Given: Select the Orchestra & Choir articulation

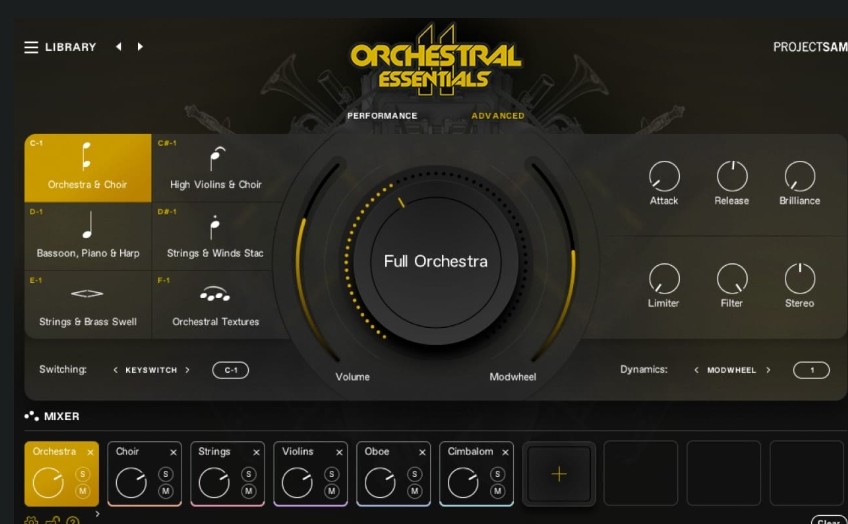Looking at the screenshot, I should click(x=88, y=168).
